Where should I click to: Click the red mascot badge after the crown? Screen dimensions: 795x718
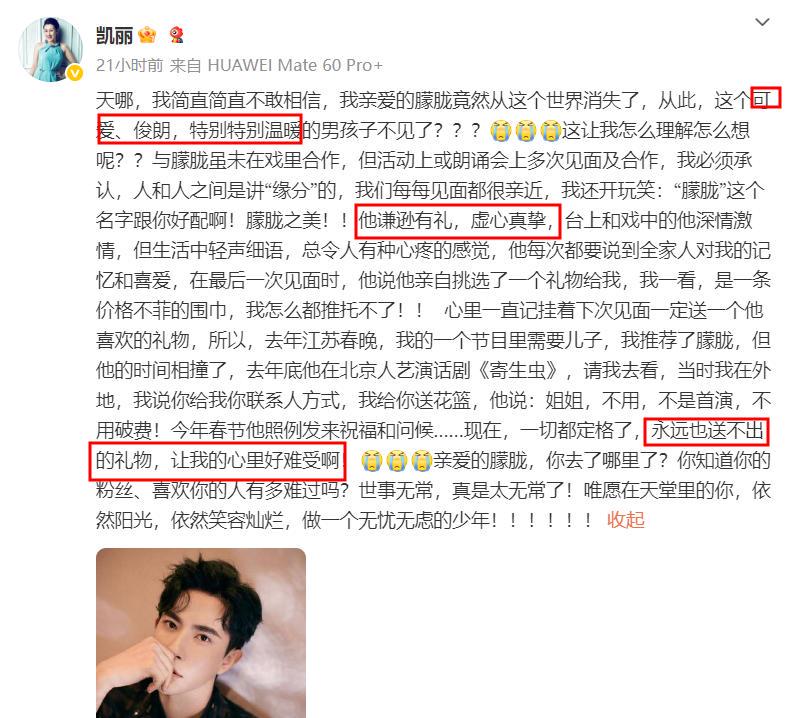(175, 34)
